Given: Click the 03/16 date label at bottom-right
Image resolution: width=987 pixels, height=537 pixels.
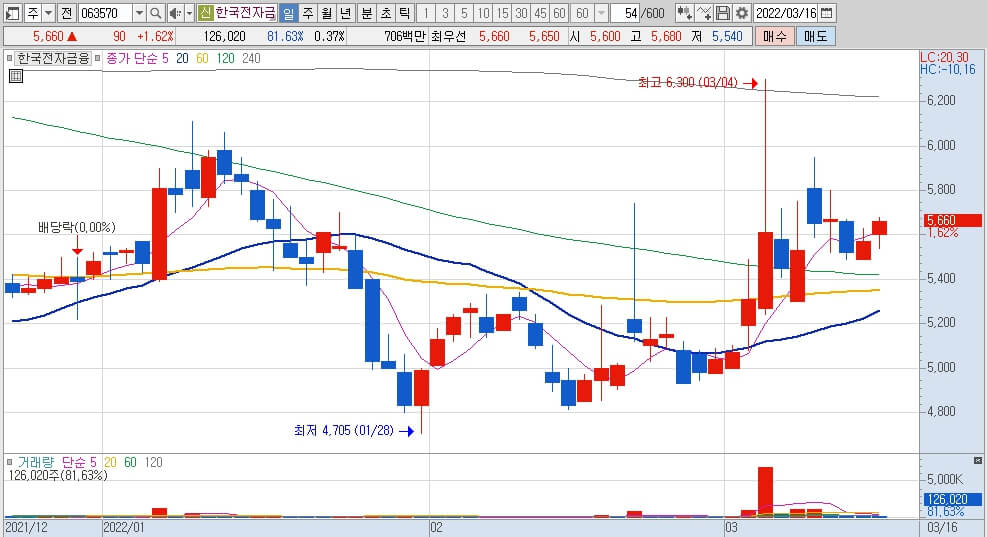Looking at the screenshot, I should tap(942, 528).
